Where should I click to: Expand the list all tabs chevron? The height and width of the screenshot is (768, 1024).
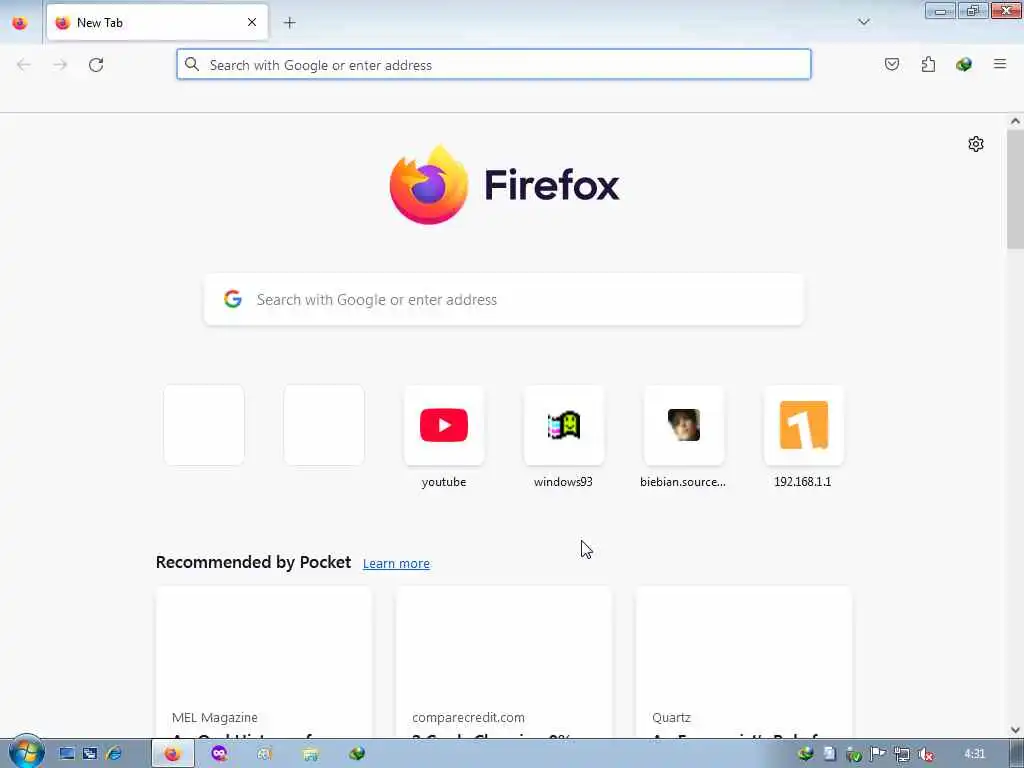pos(863,22)
